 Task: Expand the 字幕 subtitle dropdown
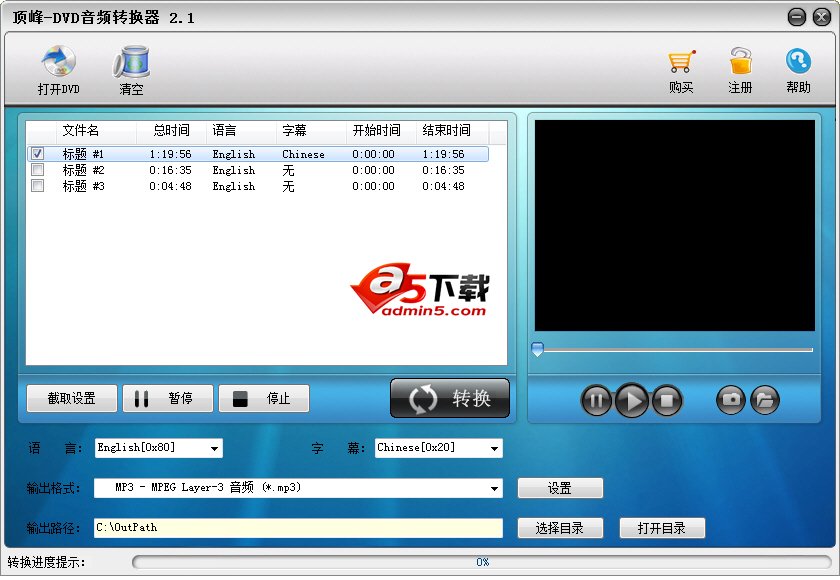[494, 448]
